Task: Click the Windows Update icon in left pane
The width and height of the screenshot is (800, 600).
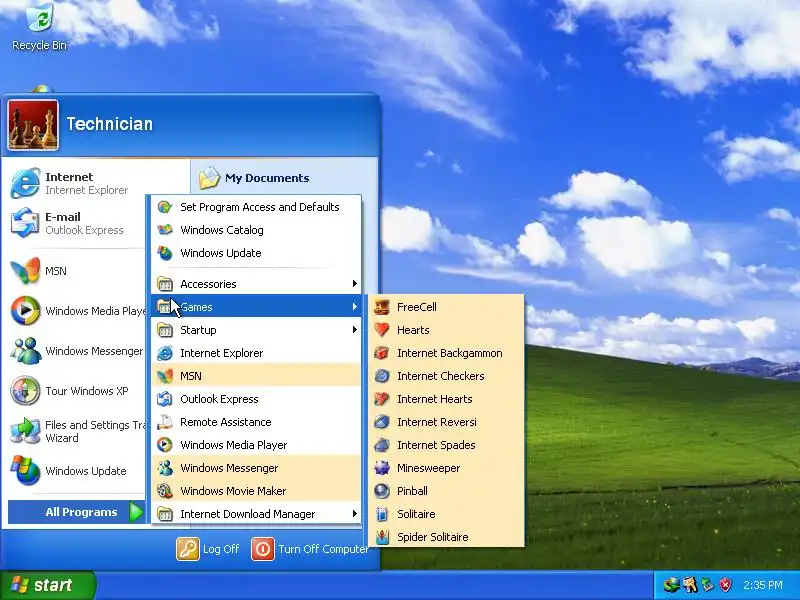Action: (x=25, y=470)
